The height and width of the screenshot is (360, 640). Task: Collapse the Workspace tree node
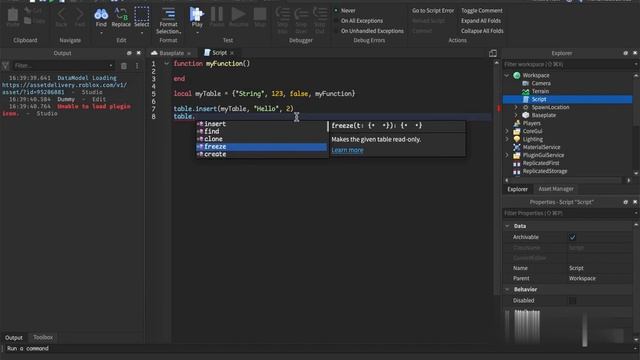click(507, 76)
